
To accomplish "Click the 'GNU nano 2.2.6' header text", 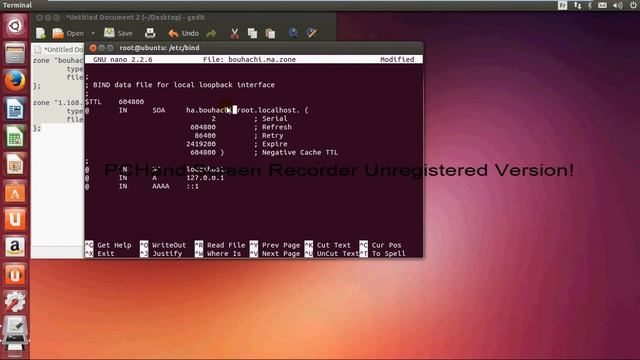I will point(122,60).
